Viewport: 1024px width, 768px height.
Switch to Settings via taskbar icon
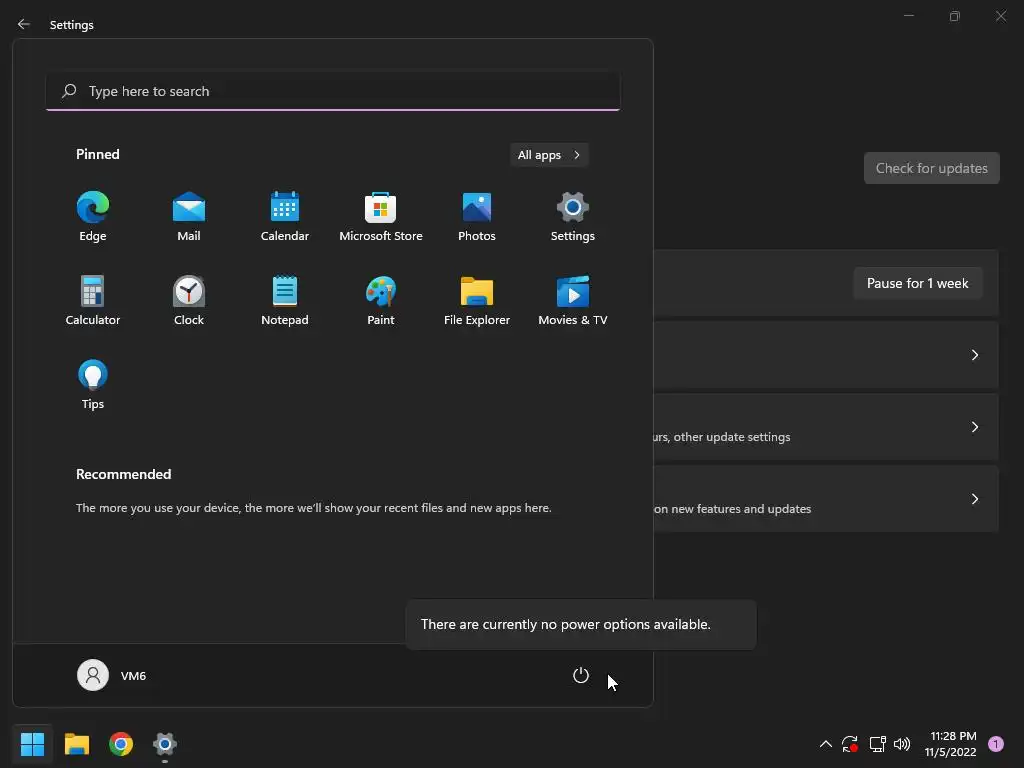point(165,744)
